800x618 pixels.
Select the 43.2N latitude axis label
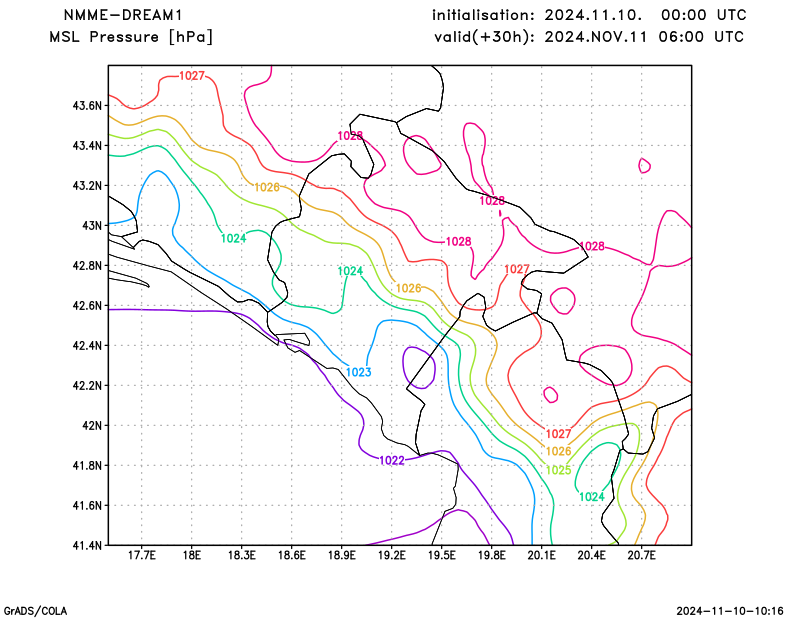pyautogui.click(x=87, y=185)
